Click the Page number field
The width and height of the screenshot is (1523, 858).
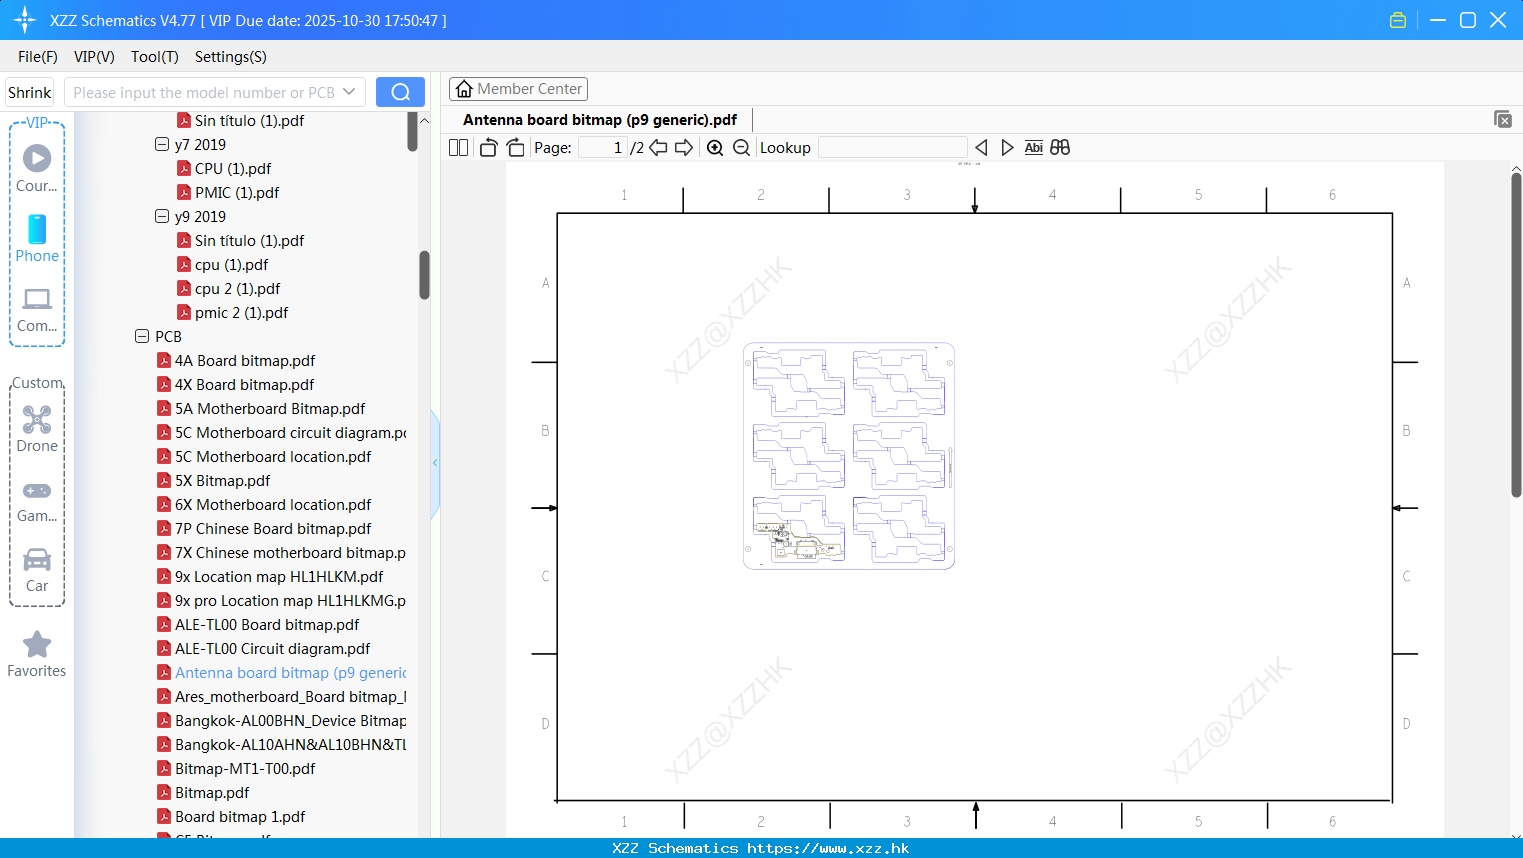point(602,148)
